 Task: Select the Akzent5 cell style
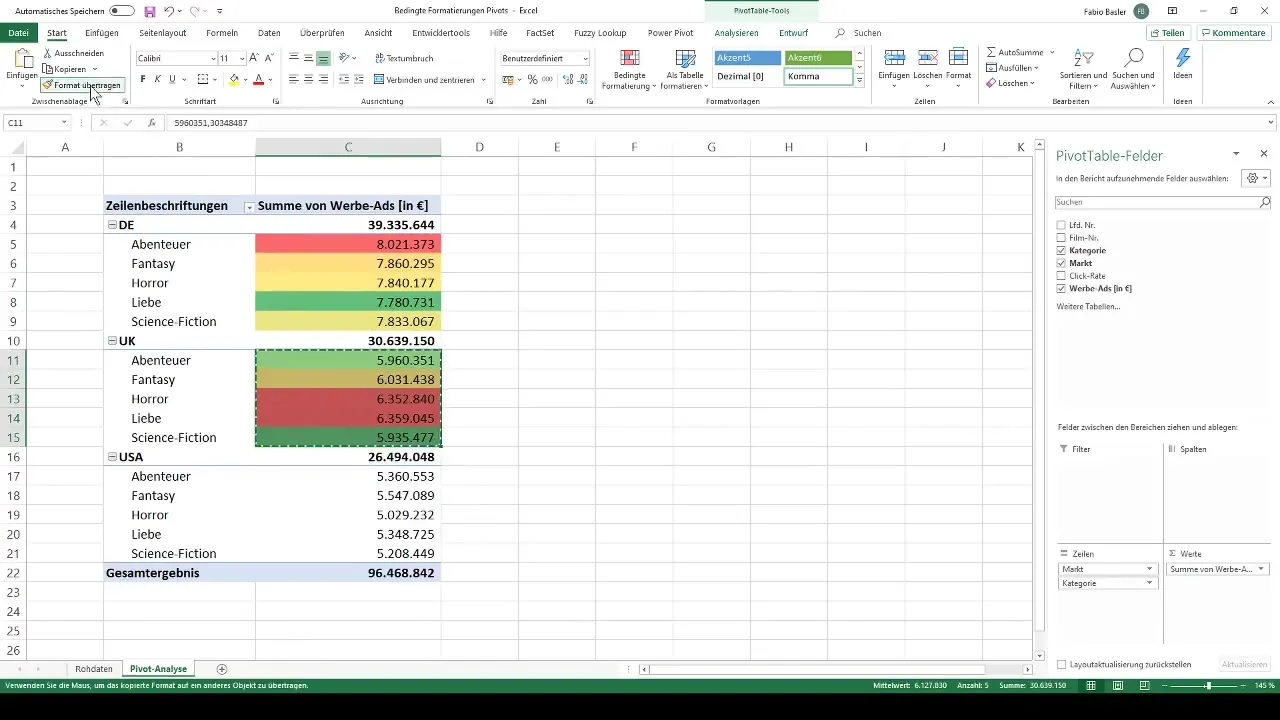coord(747,58)
